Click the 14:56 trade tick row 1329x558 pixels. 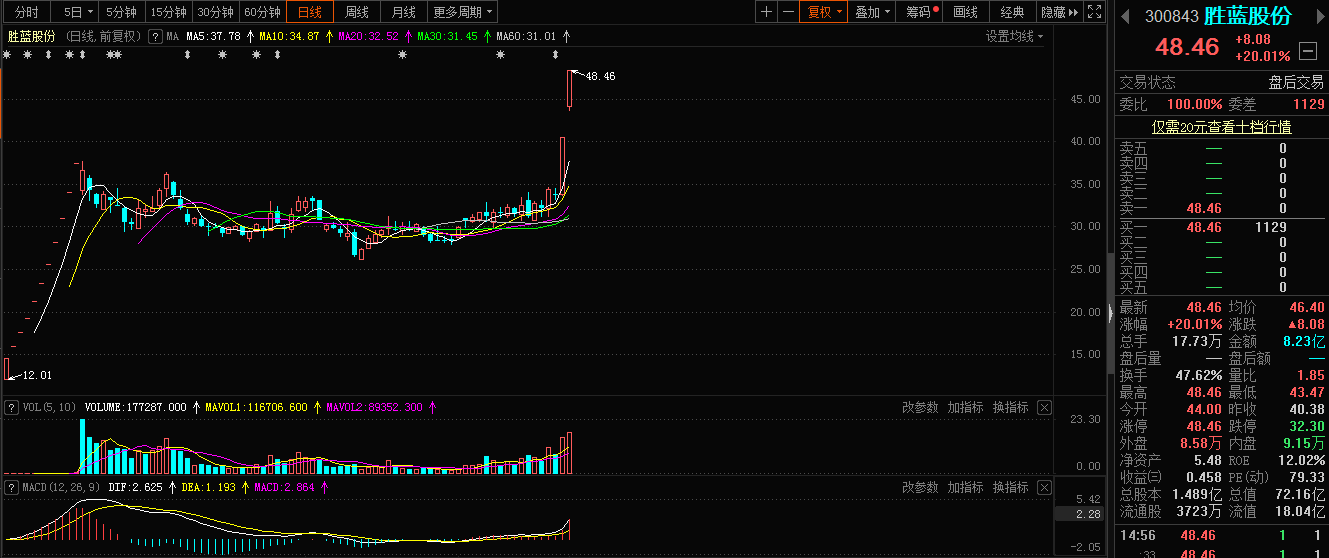1221,536
